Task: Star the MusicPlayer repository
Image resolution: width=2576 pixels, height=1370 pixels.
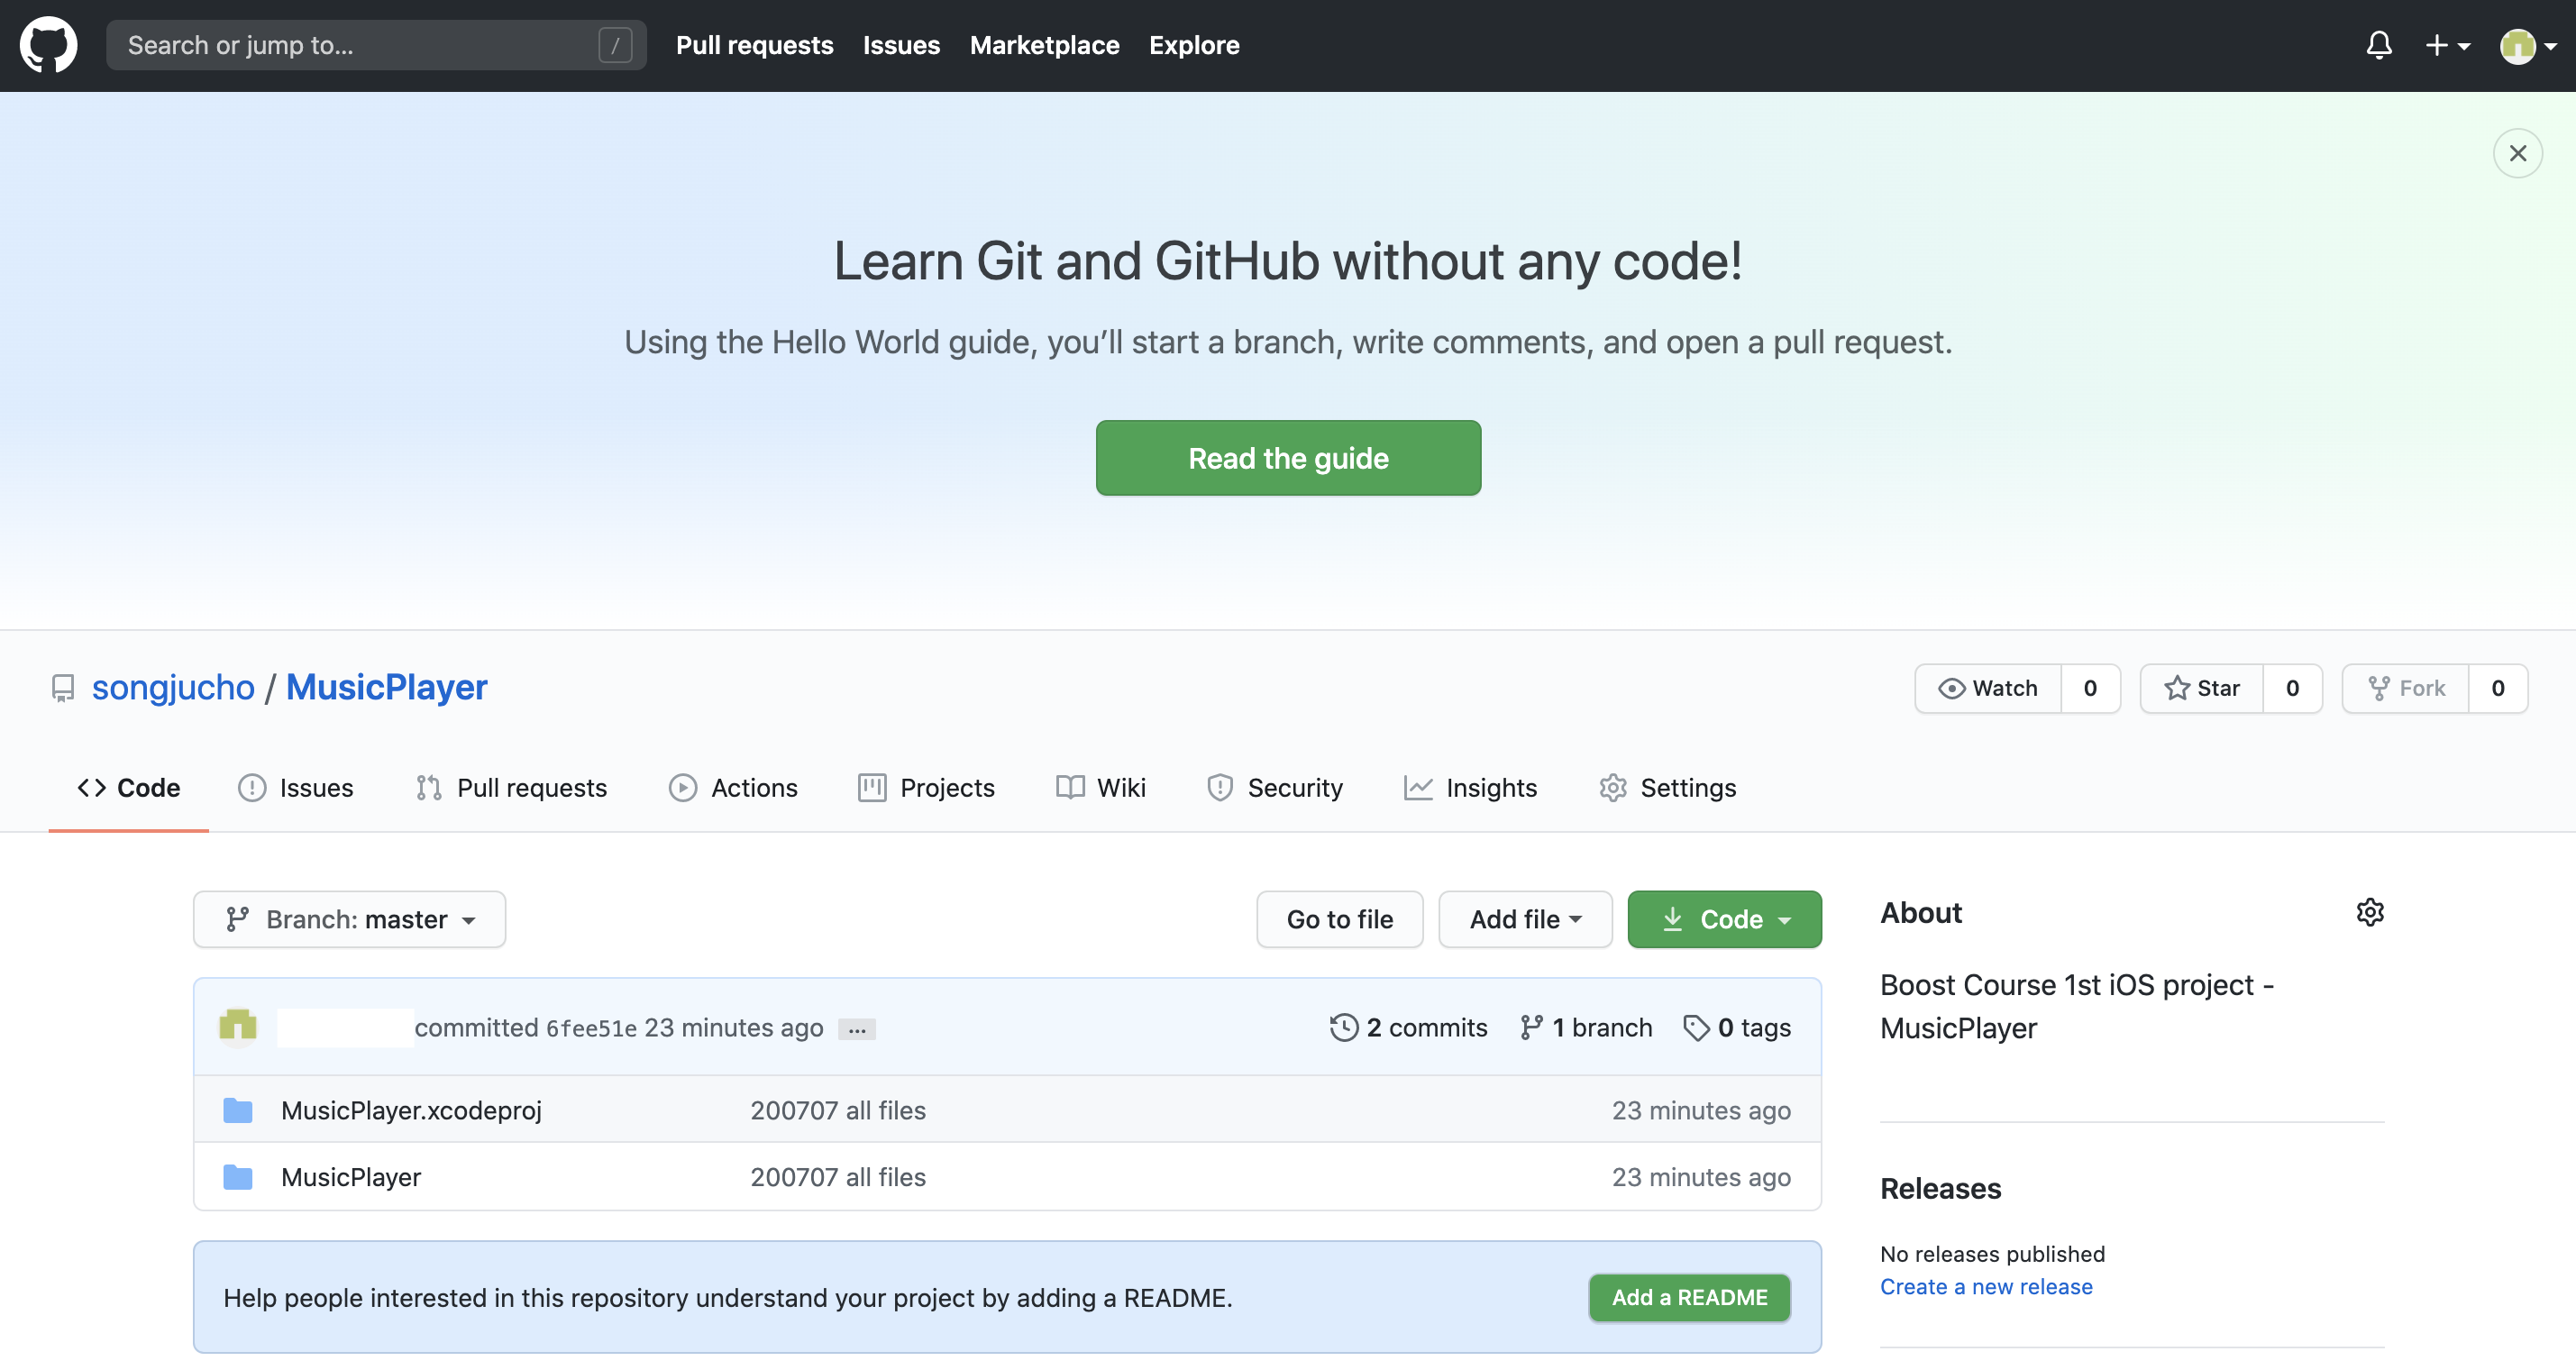Action: point(2201,688)
